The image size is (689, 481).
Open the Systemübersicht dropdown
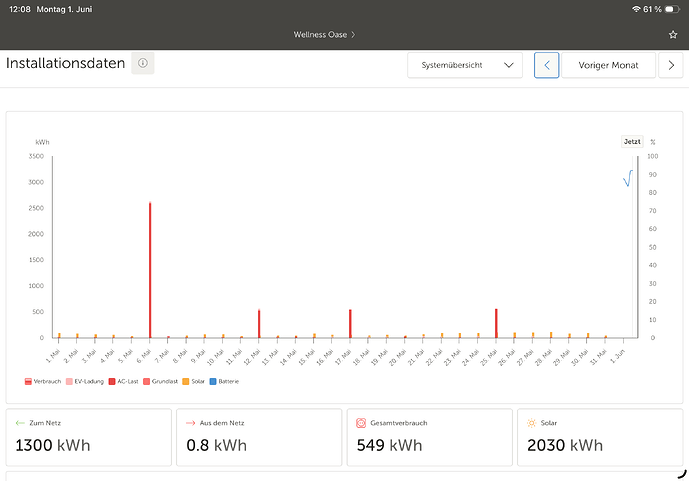click(x=465, y=65)
